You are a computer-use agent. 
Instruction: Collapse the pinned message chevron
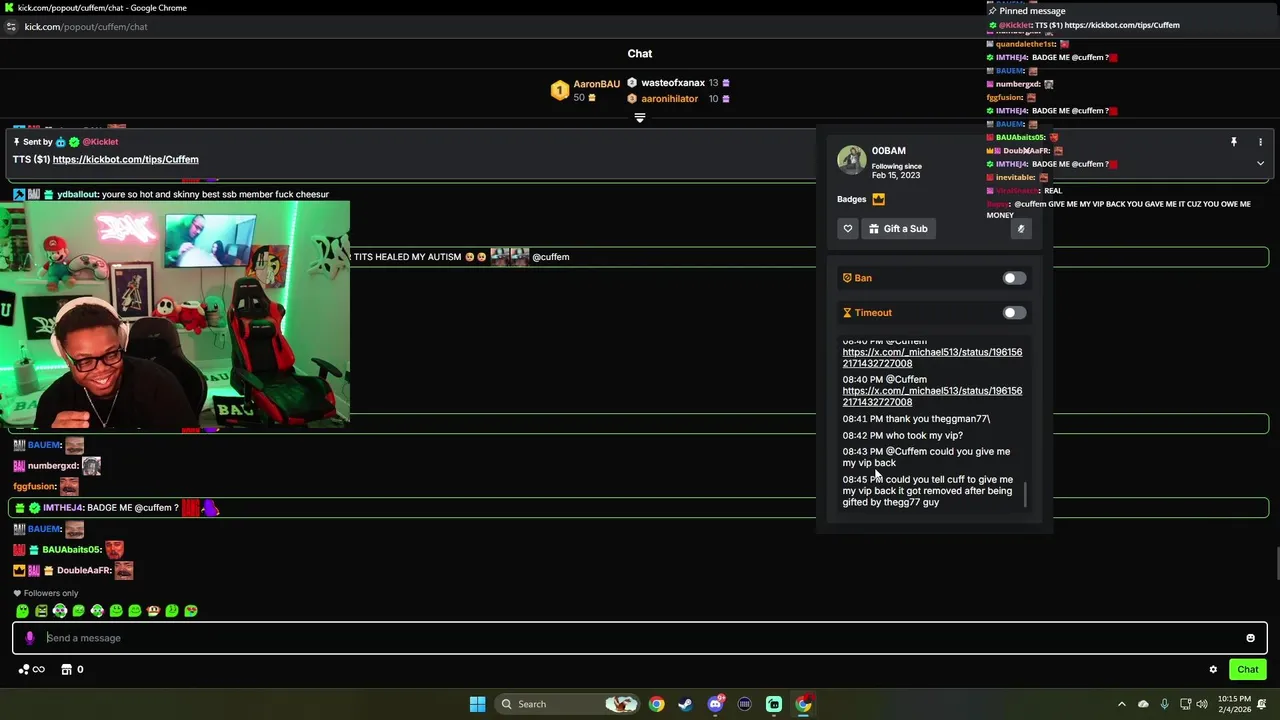pos(1260,163)
